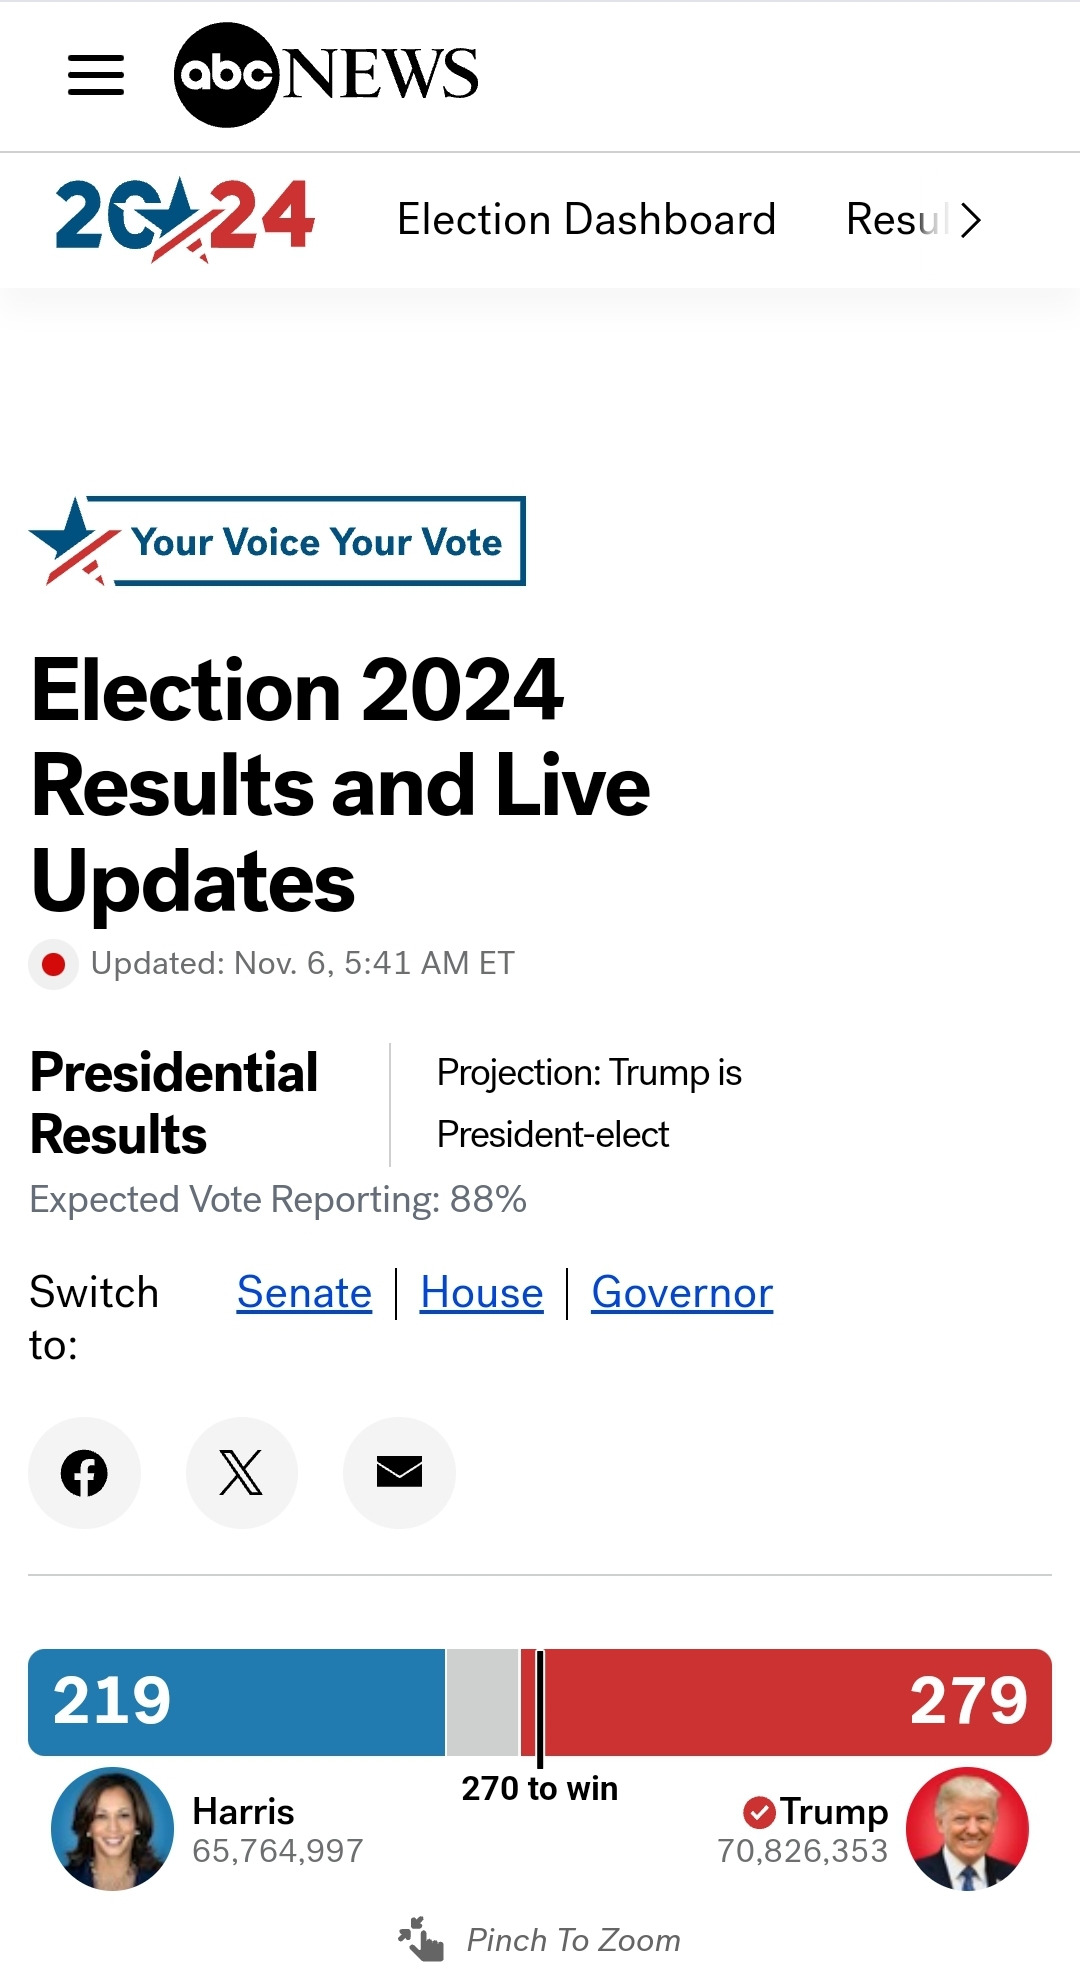Share the page on X
The height and width of the screenshot is (1969, 1080).
pos(241,1472)
